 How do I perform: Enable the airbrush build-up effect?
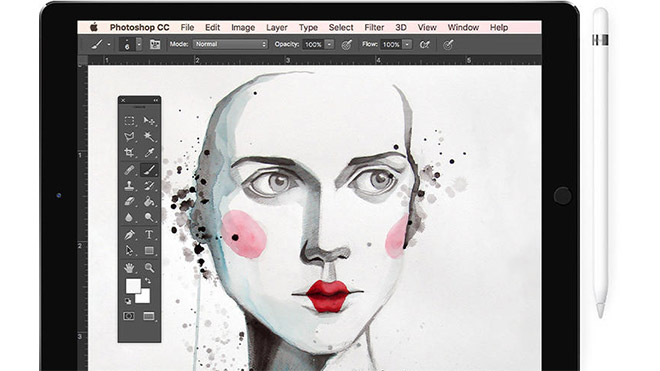(x=425, y=44)
